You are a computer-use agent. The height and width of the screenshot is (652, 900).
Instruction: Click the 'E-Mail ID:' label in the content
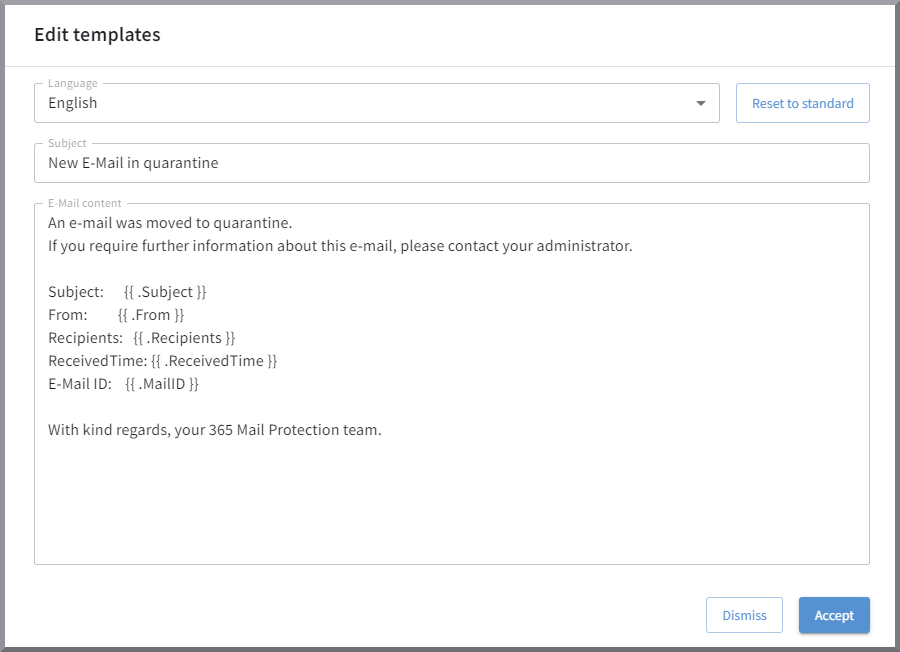(80, 384)
